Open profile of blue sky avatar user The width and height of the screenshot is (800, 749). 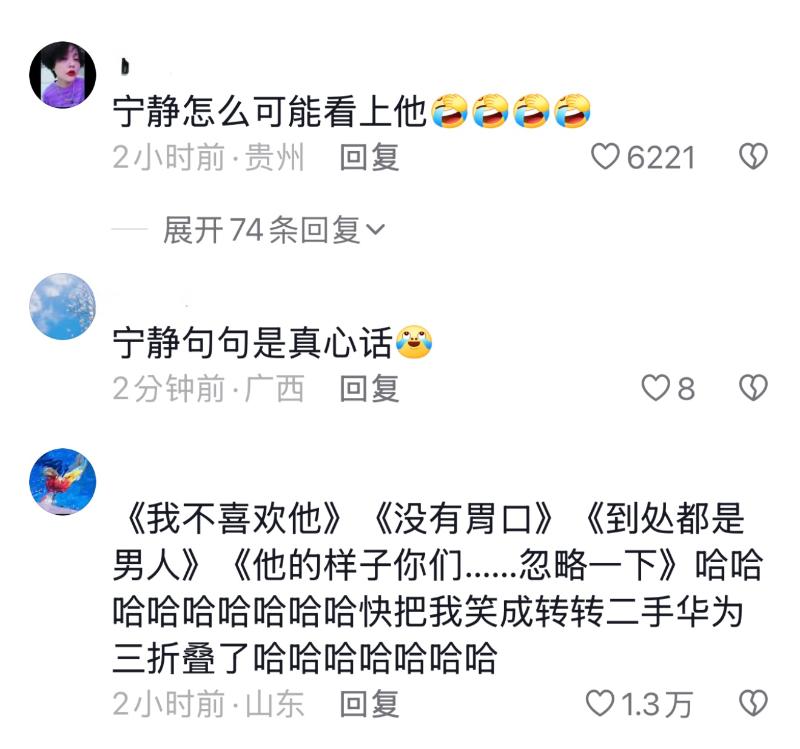pyautogui.click(x=63, y=306)
